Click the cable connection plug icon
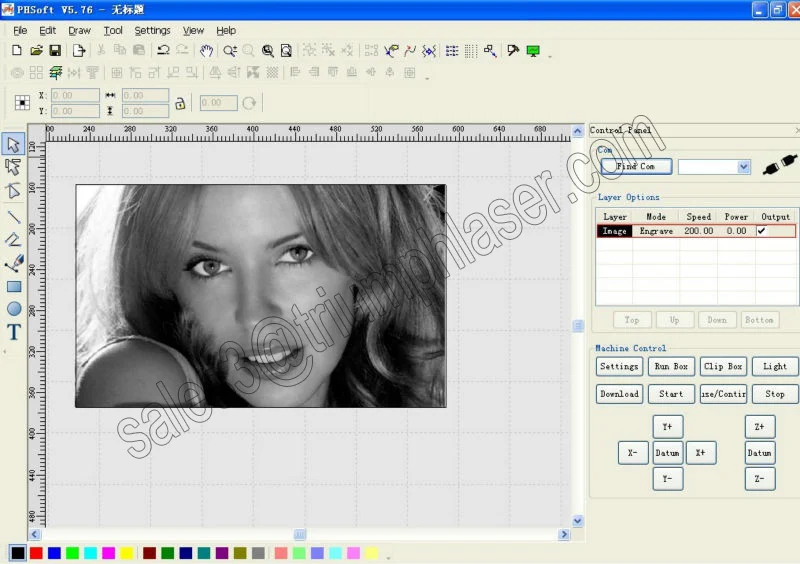 (x=776, y=167)
